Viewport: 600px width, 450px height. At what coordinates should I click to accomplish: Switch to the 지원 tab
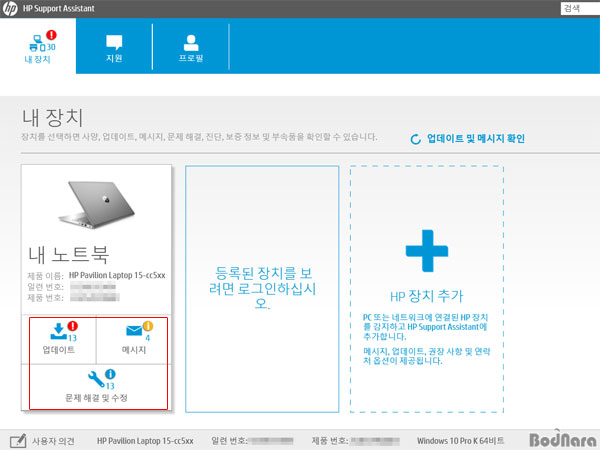[114, 47]
